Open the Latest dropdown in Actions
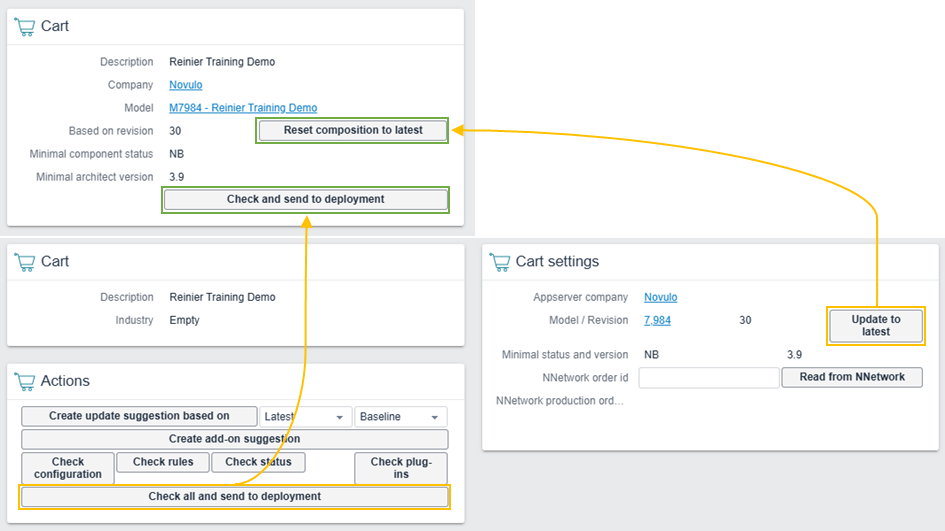 tap(305, 417)
